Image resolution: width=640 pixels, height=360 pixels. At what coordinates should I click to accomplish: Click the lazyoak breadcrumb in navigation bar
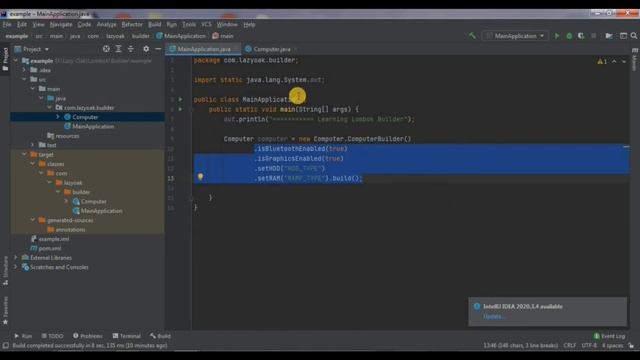pyautogui.click(x=115, y=36)
